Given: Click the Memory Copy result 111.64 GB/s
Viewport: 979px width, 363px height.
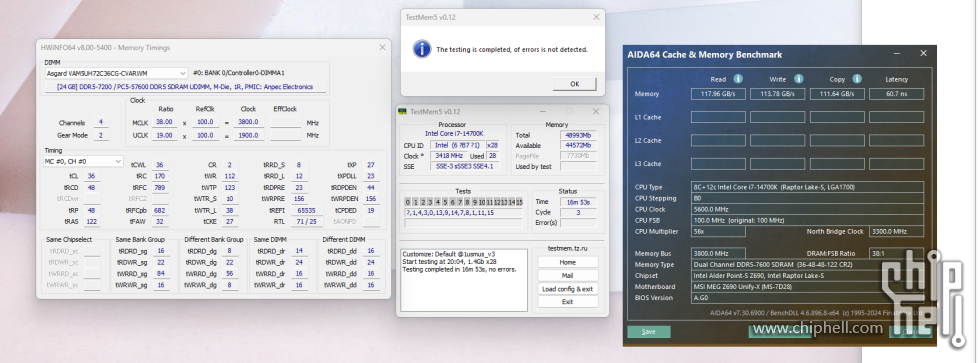Looking at the screenshot, I should point(837,94).
